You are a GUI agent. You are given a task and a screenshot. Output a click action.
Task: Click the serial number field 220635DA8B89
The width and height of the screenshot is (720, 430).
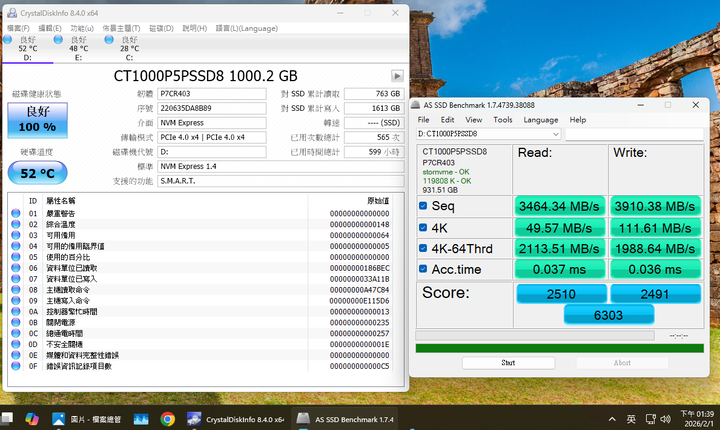point(212,108)
